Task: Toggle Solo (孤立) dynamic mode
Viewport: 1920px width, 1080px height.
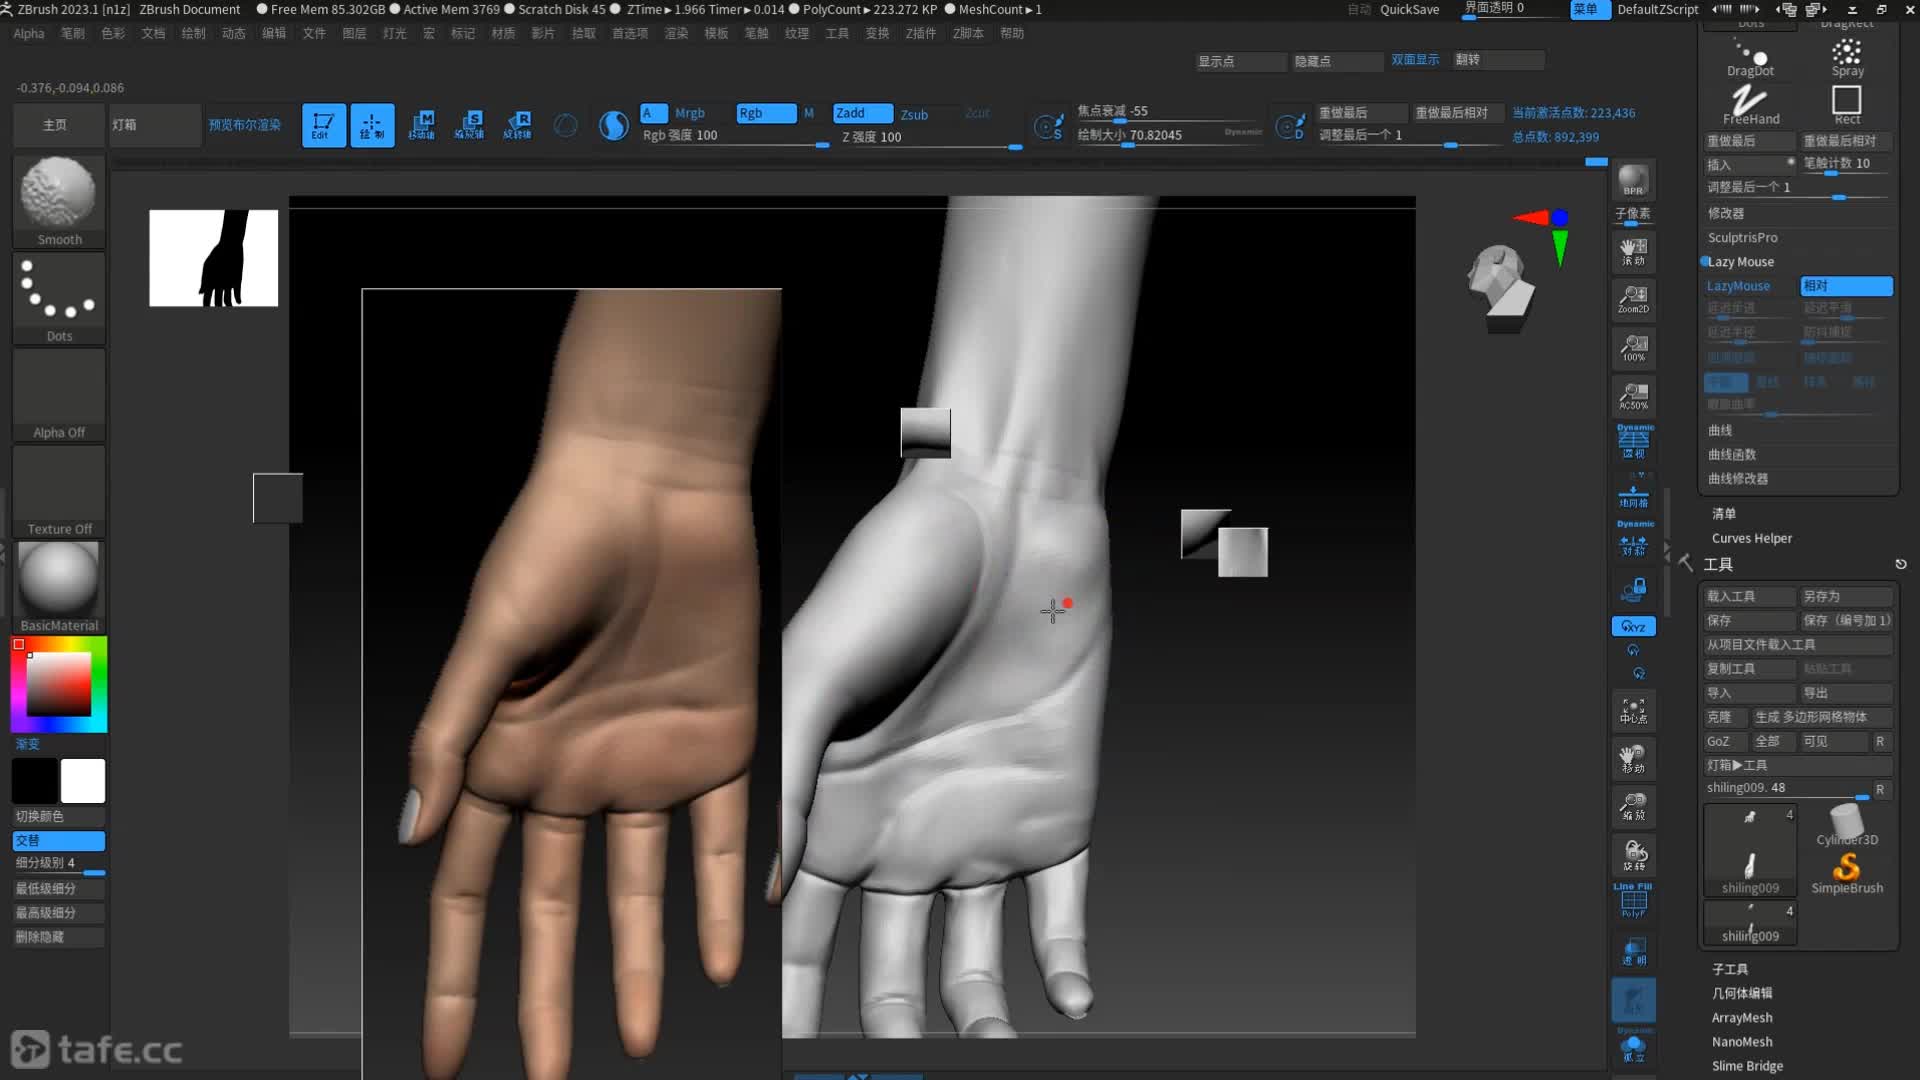Action: [x=1633, y=1048]
